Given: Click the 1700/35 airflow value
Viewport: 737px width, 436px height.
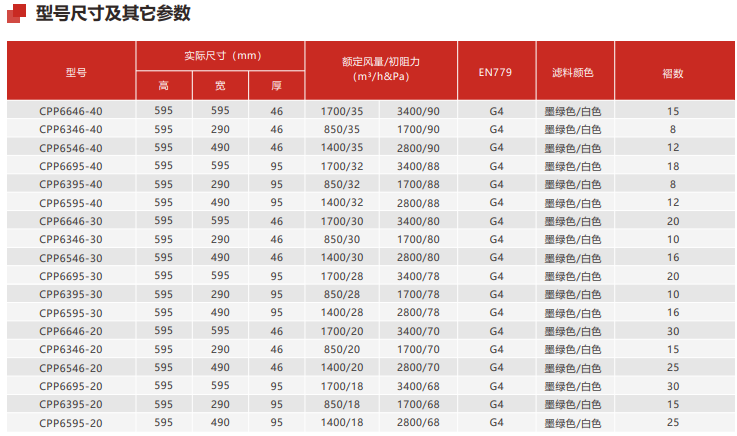Looking at the screenshot, I should pyautogui.click(x=341, y=111).
